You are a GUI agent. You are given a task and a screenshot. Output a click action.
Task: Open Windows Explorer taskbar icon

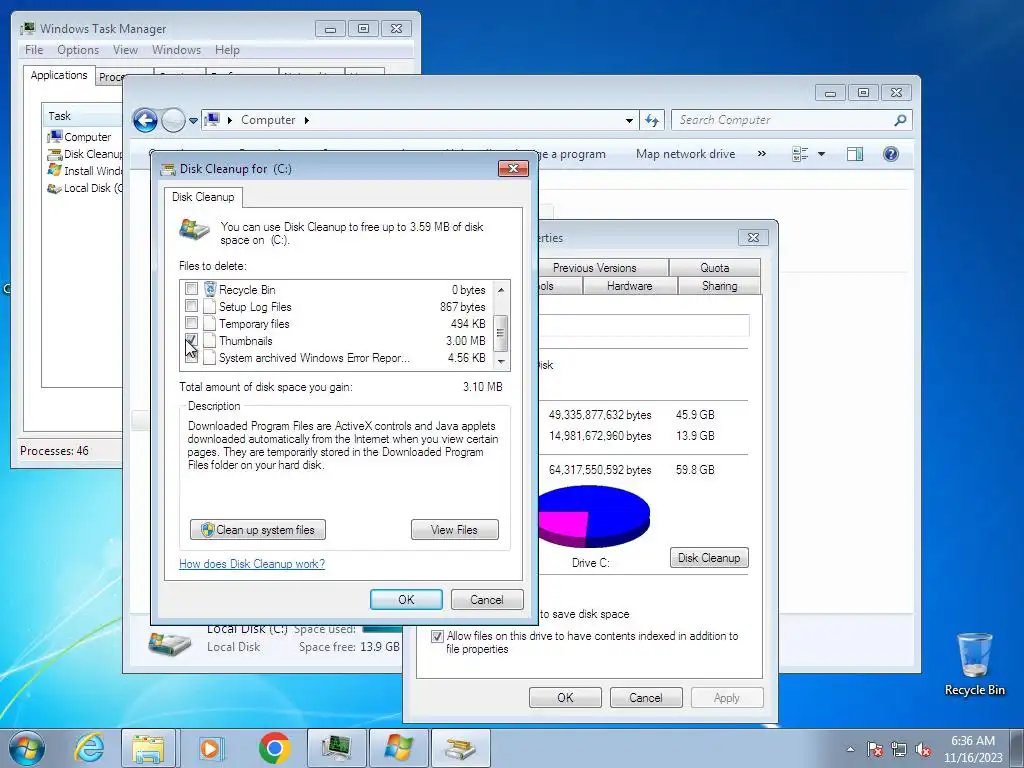[148, 748]
